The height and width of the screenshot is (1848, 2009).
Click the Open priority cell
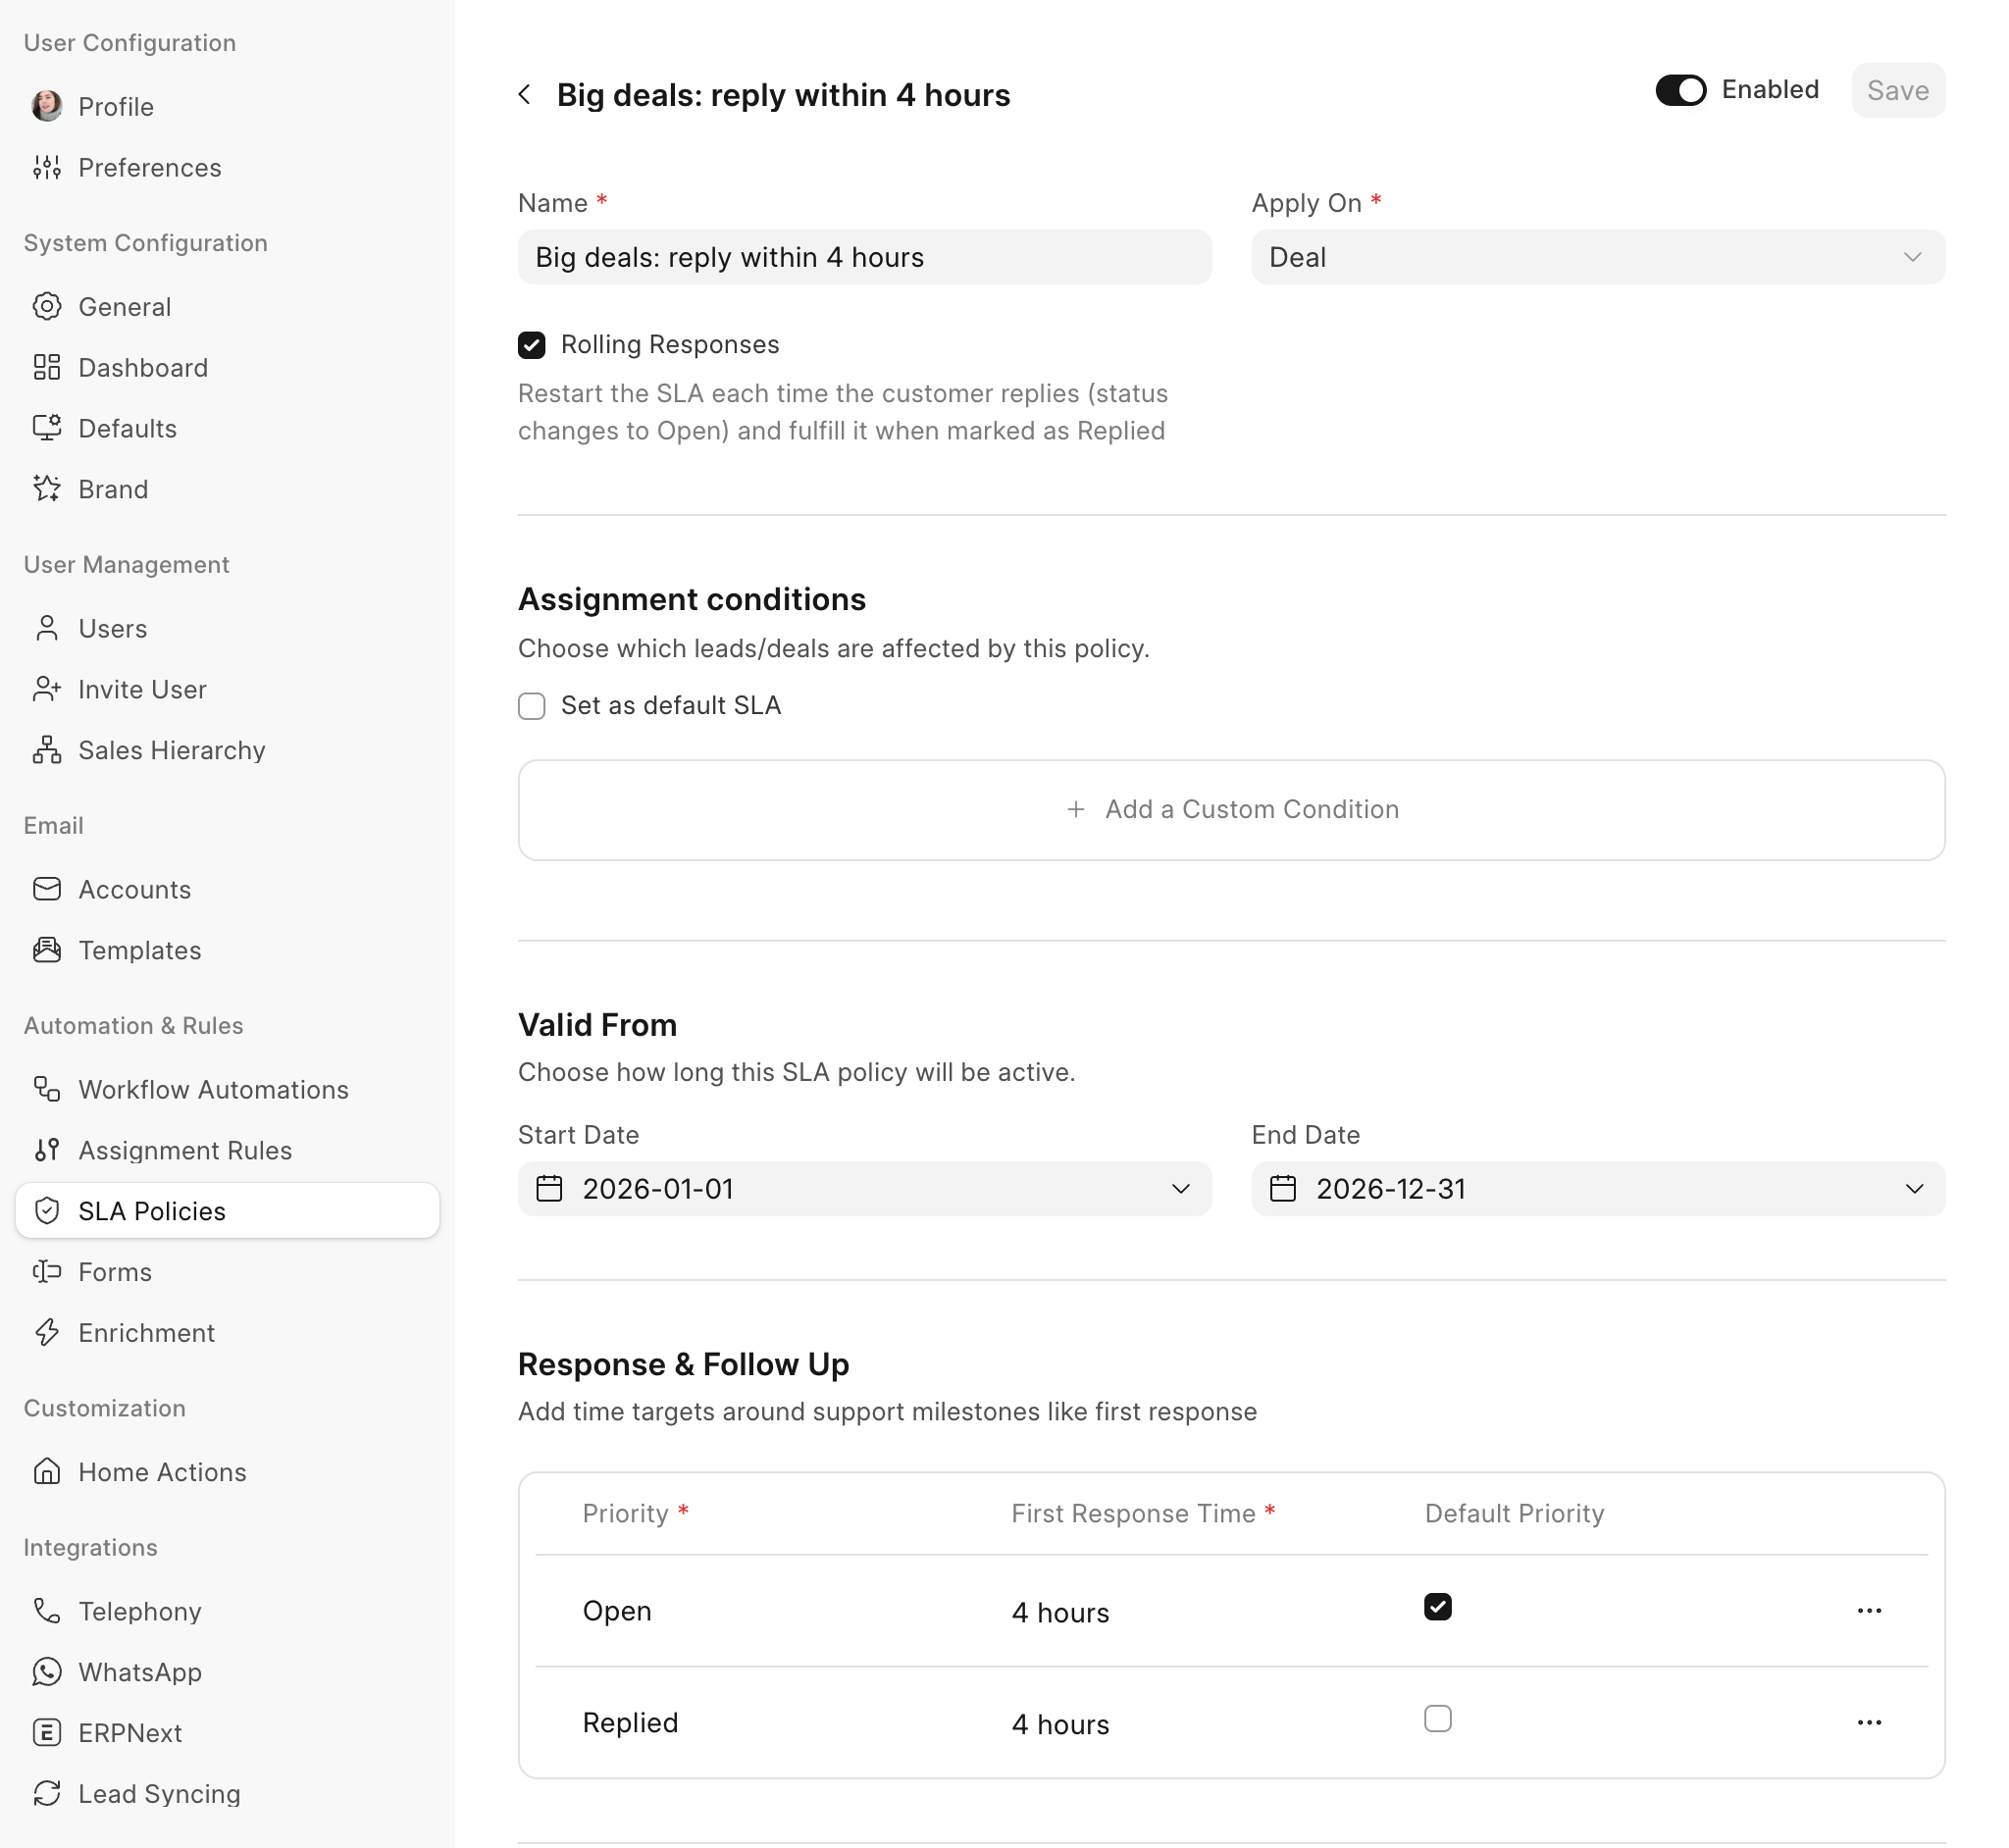(x=617, y=1611)
